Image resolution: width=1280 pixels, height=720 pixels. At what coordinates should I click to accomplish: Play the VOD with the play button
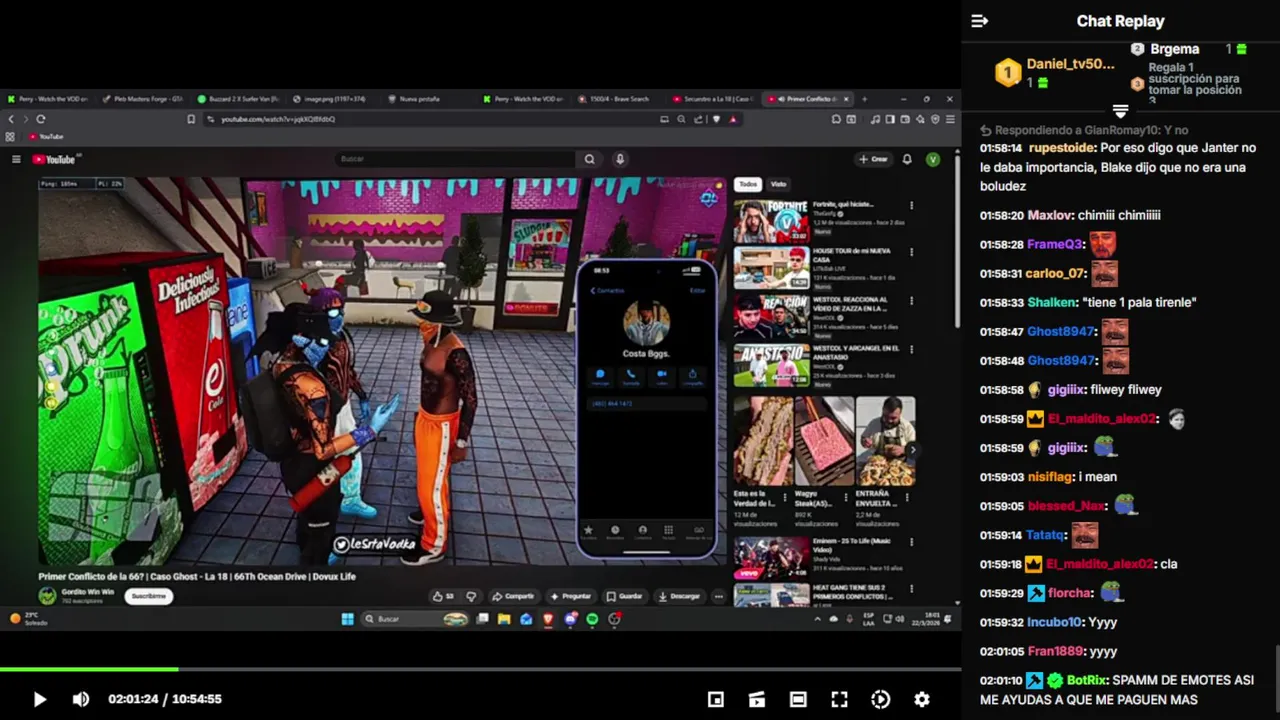[x=39, y=699]
